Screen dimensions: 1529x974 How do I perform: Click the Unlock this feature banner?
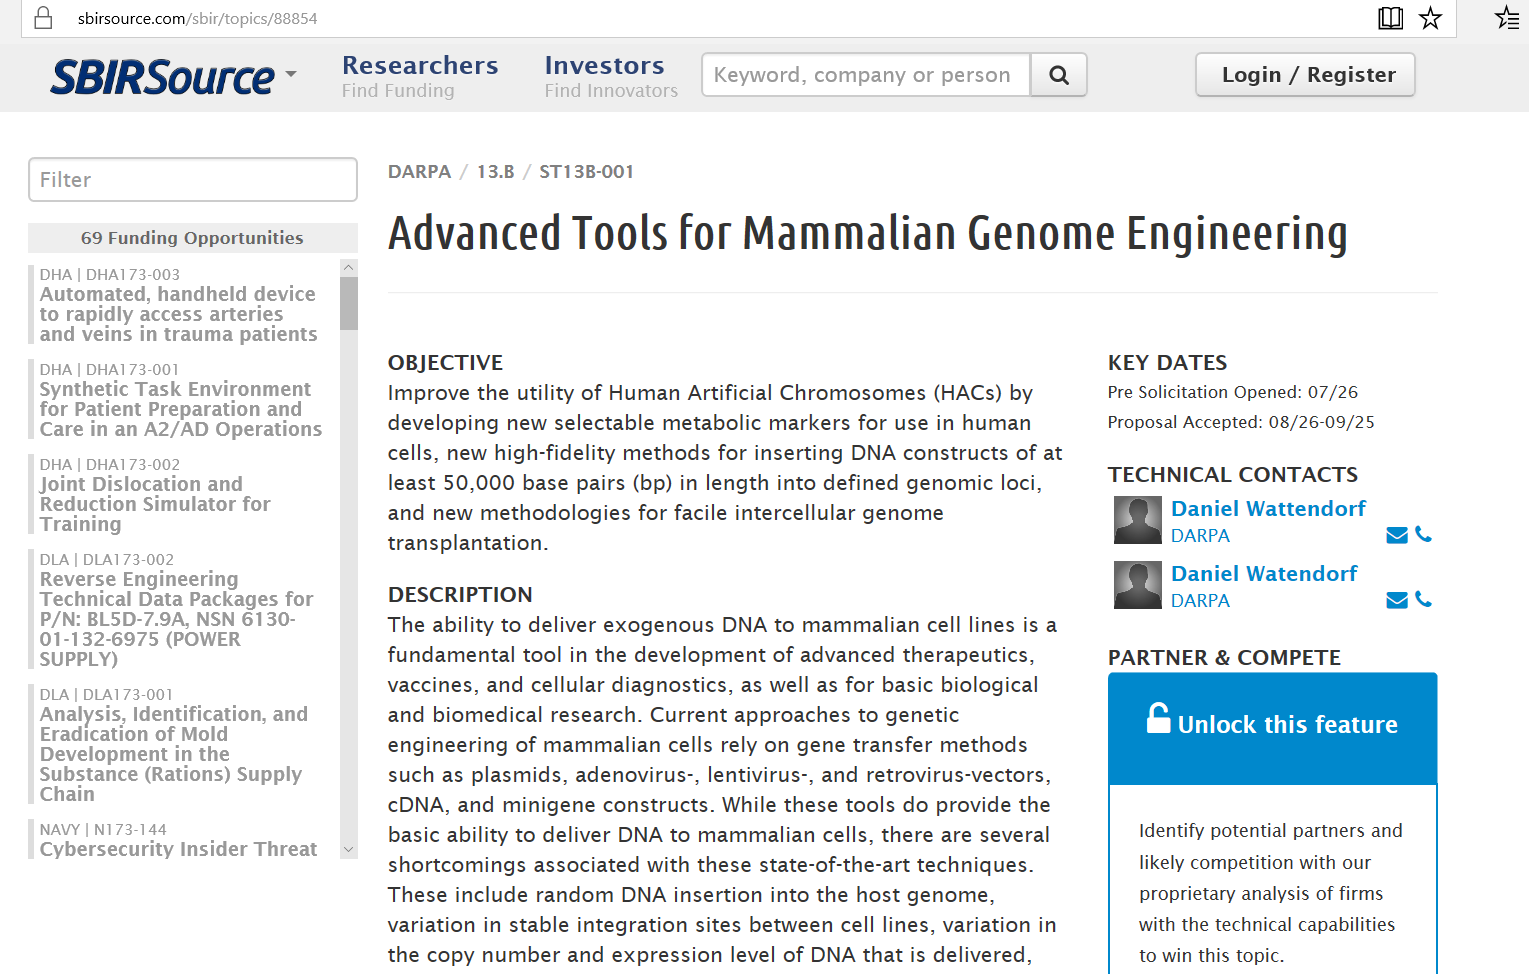1272,725
